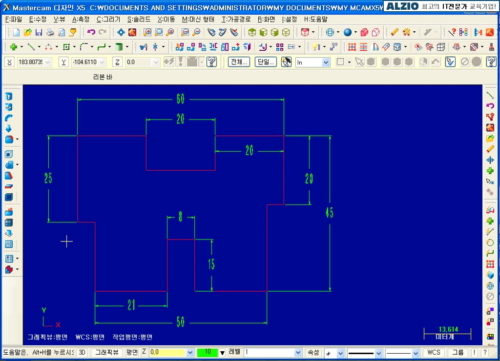500x361 pixels.
Task: Click the 전체 (All) selection button
Action: click(239, 62)
